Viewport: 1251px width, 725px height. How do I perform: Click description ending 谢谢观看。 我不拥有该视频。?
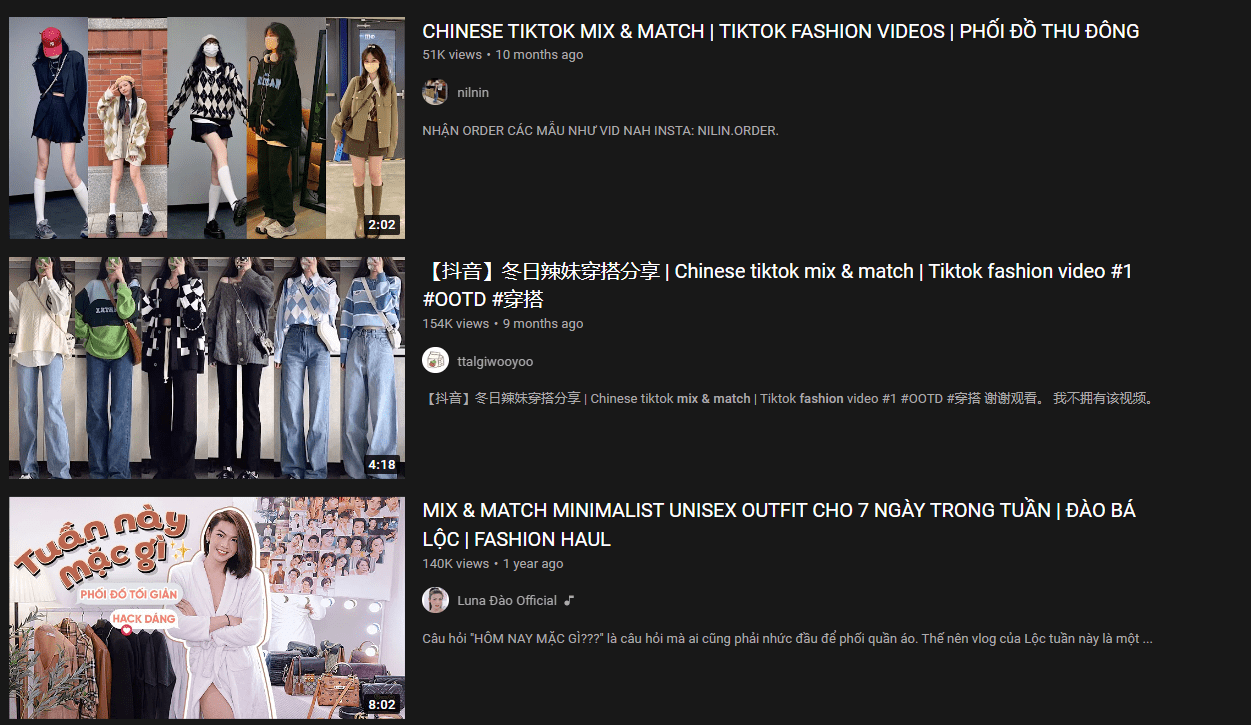(x=790, y=398)
